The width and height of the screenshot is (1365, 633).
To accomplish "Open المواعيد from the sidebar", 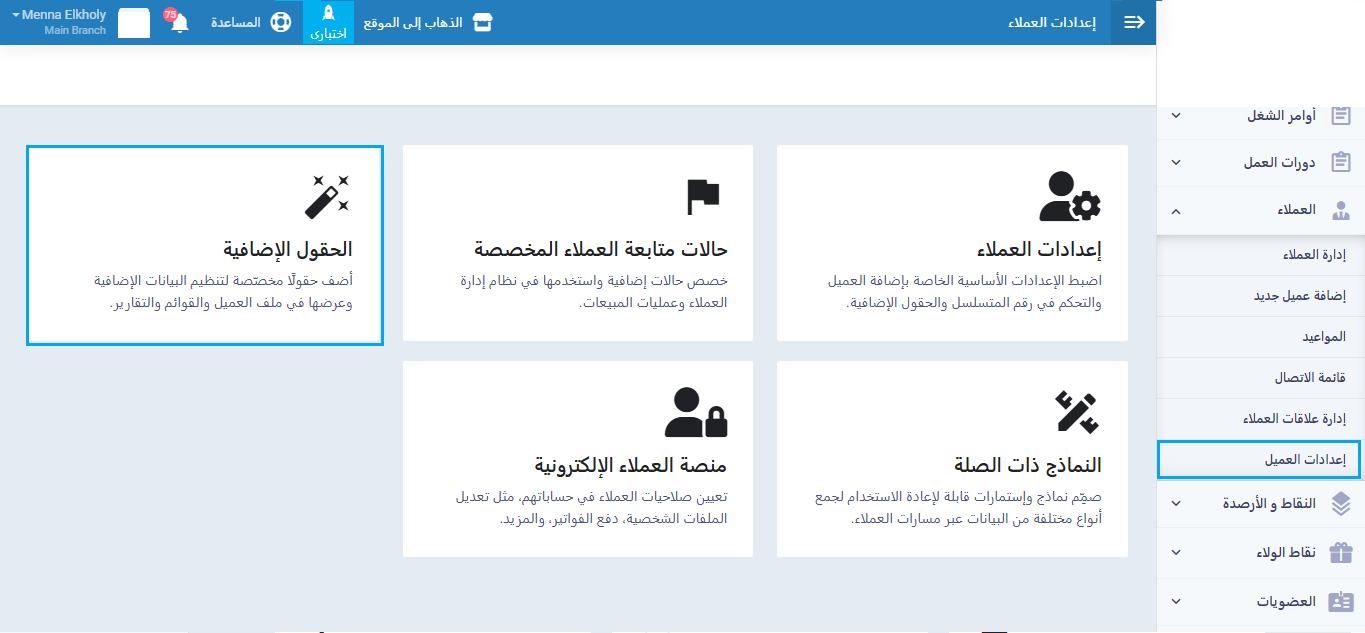I will 1323,337.
